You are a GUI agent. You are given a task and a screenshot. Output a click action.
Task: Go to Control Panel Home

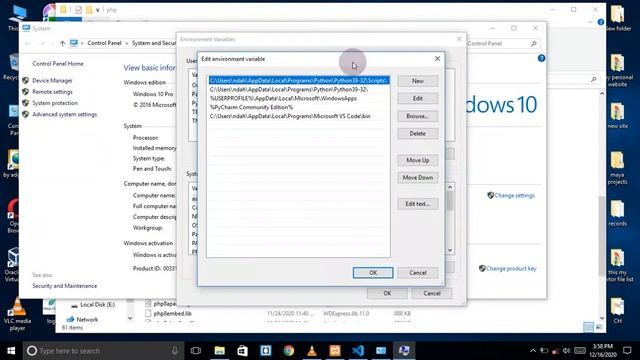point(58,64)
